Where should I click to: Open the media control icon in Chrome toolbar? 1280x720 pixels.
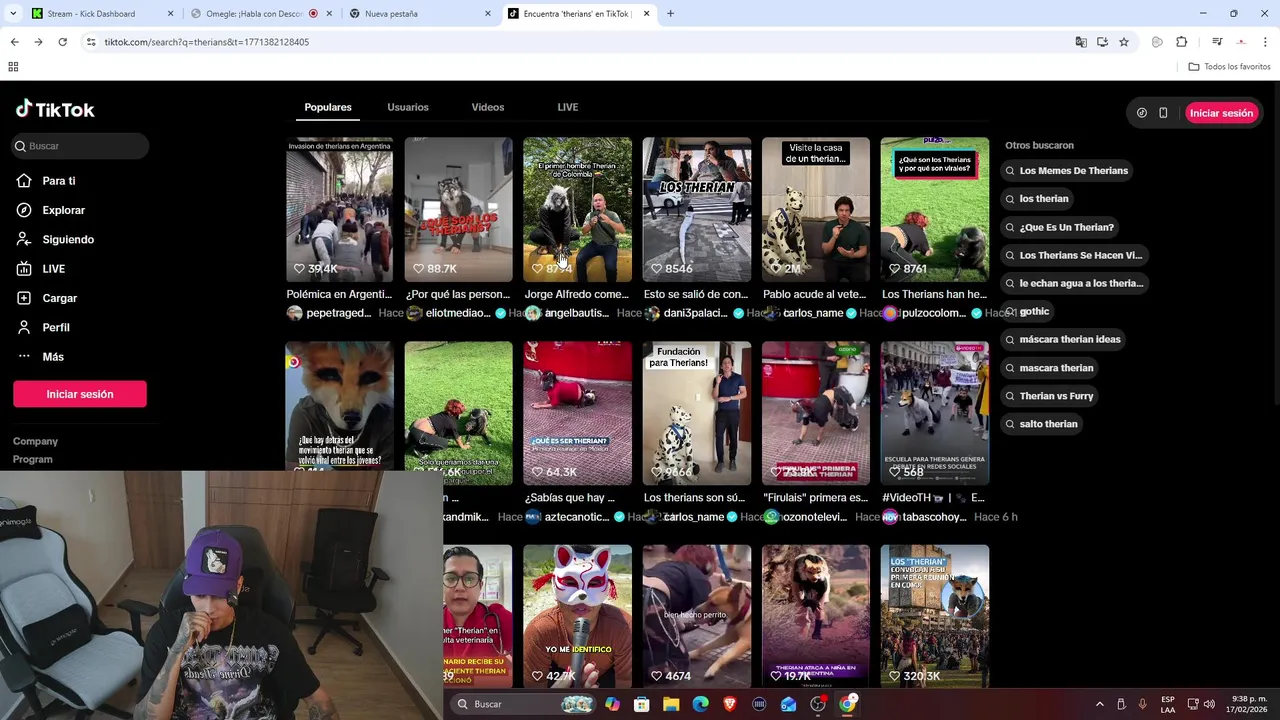[x=1217, y=42]
